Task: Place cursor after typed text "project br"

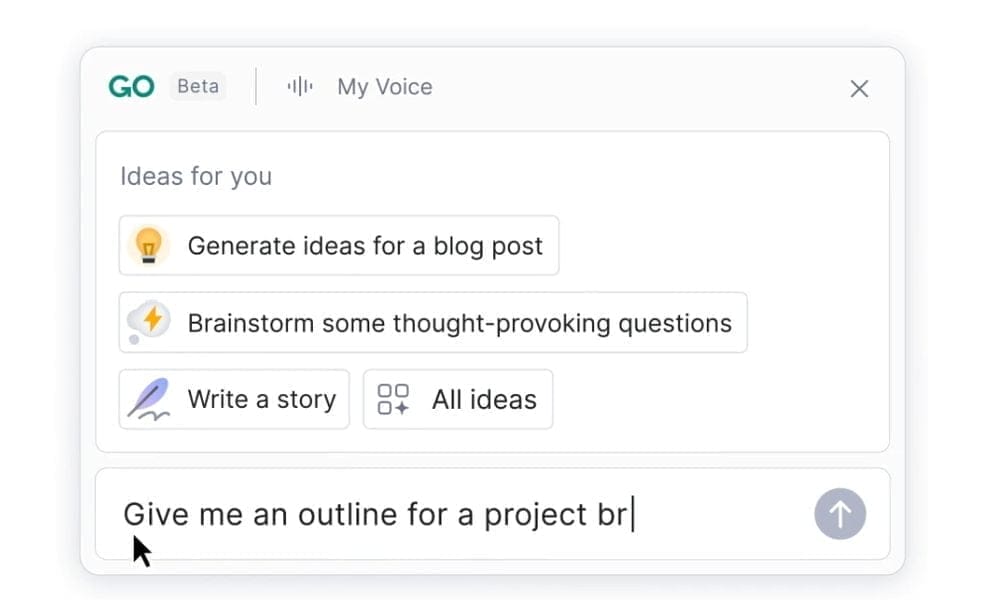Action: click(633, 514)
